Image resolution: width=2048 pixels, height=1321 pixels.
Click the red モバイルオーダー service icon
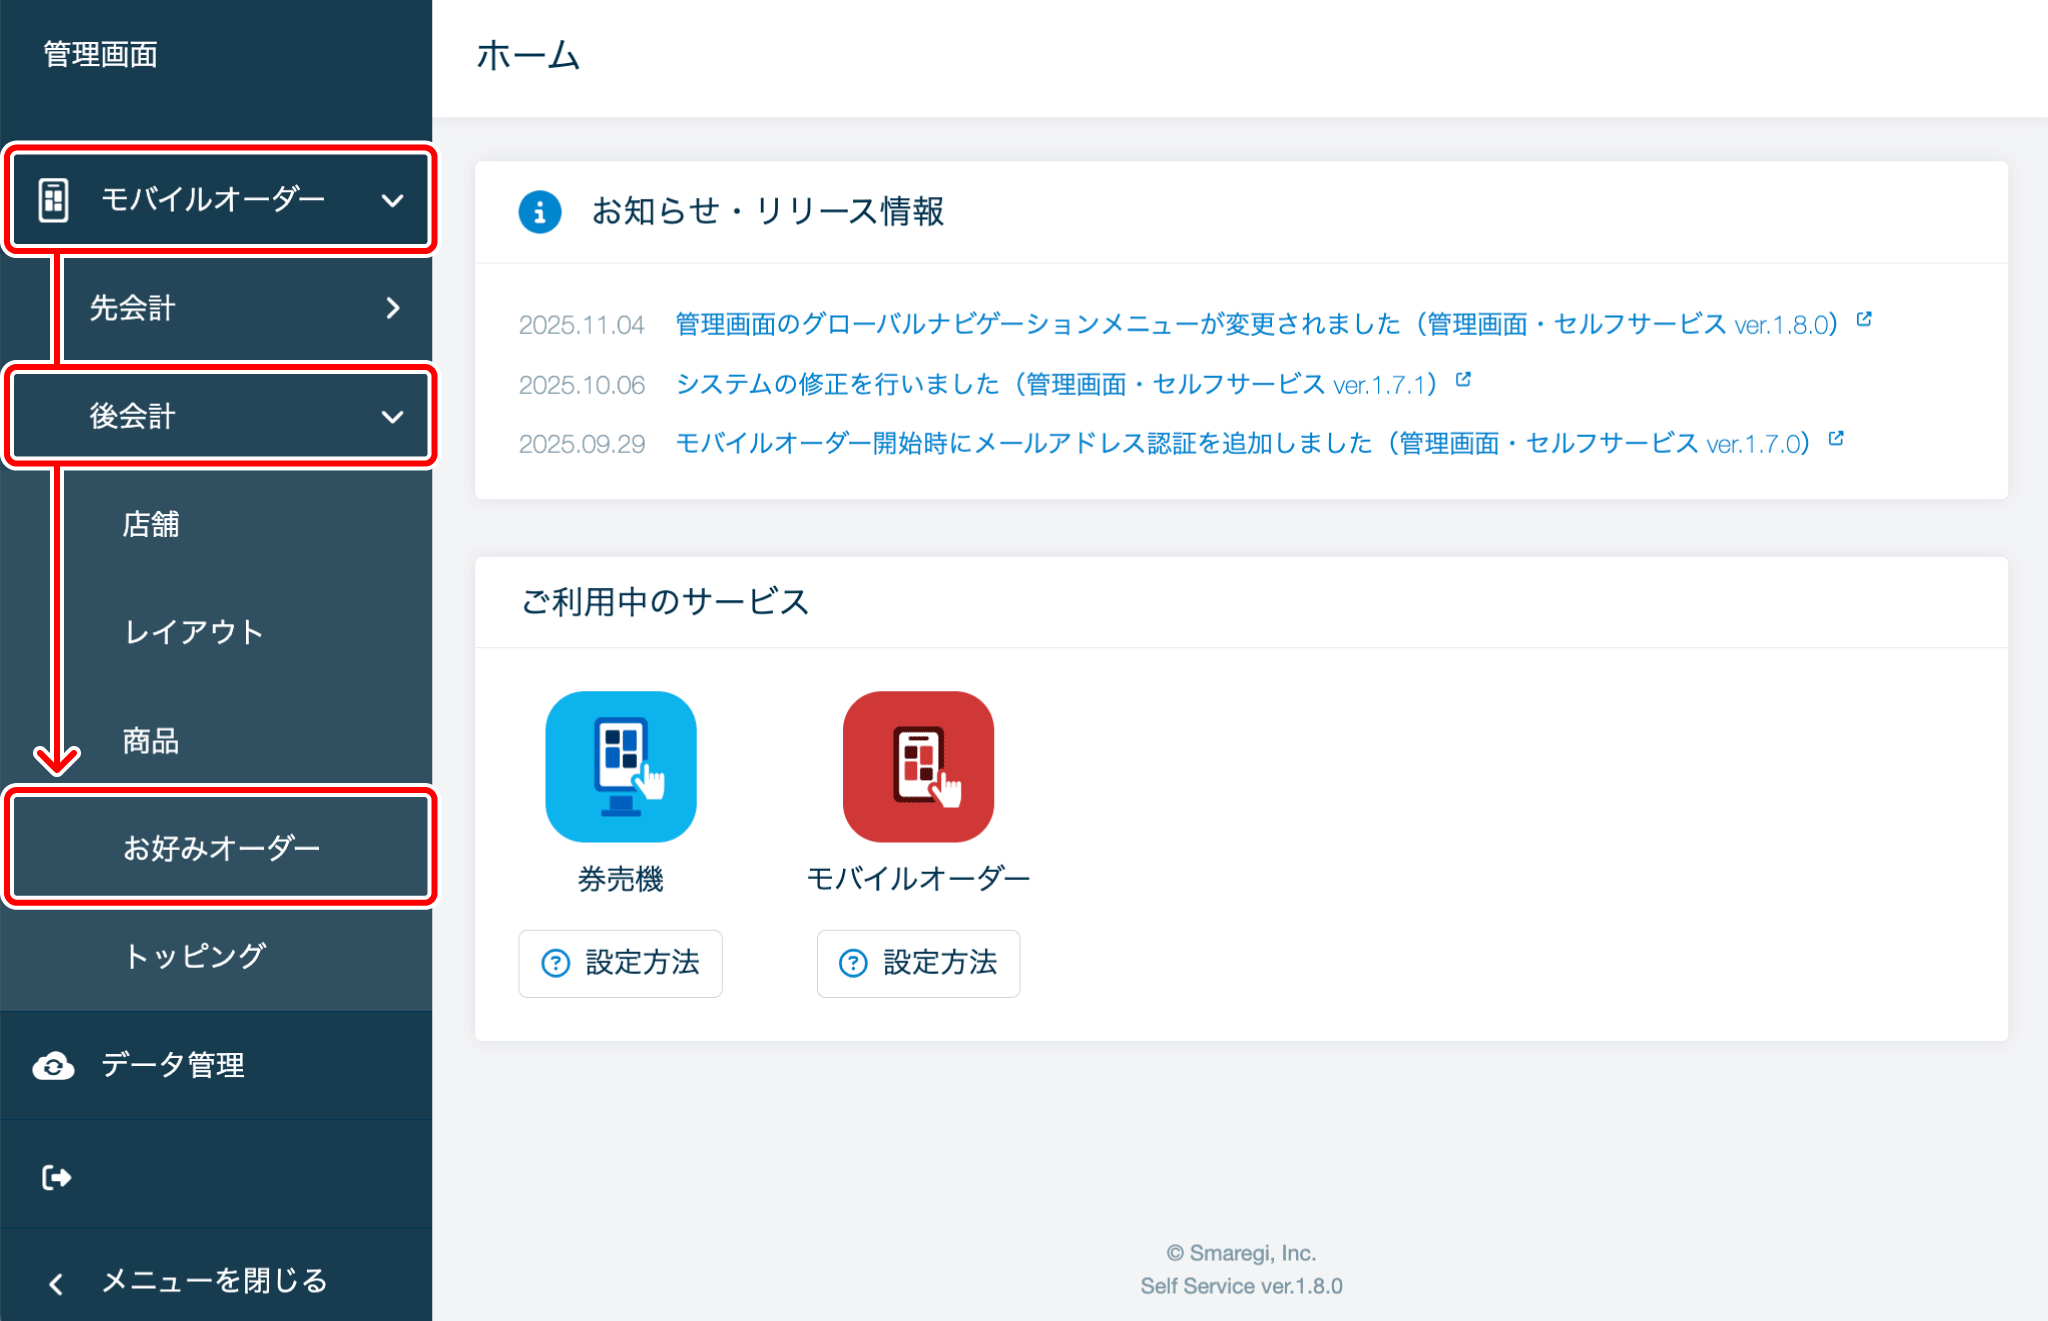click(918, 766)
